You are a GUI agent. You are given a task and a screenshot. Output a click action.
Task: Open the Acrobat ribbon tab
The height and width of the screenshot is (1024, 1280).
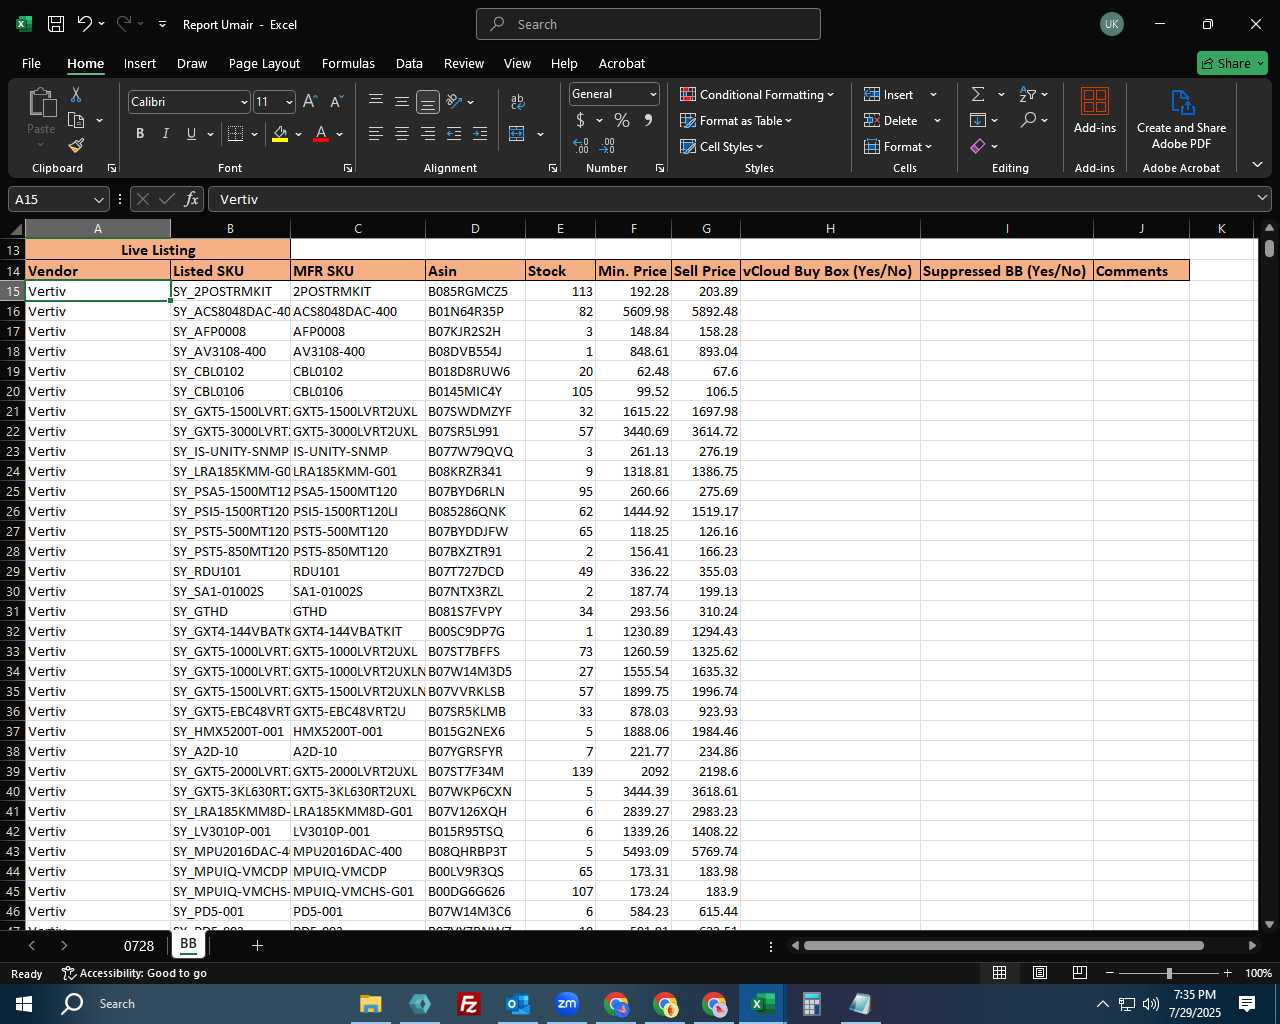click(622, 63)
